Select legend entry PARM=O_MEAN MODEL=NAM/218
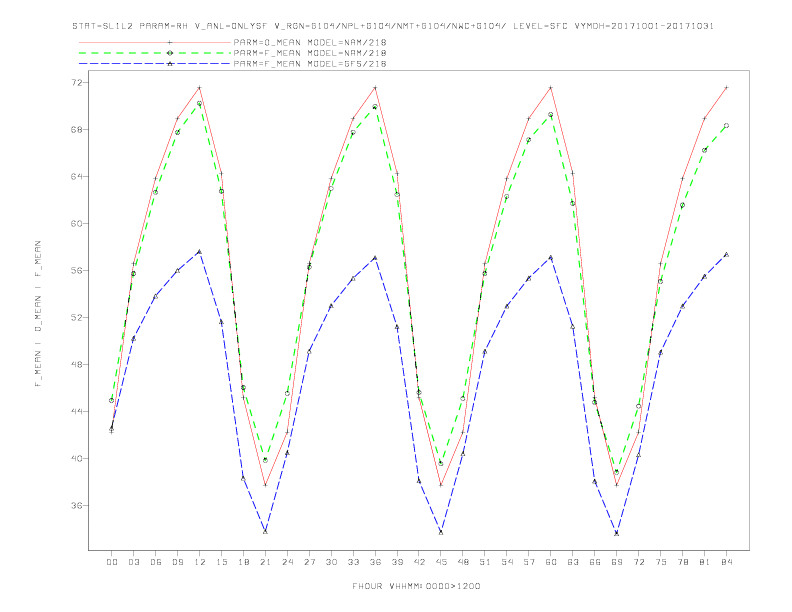792x612 pixels. pos(310,42)
